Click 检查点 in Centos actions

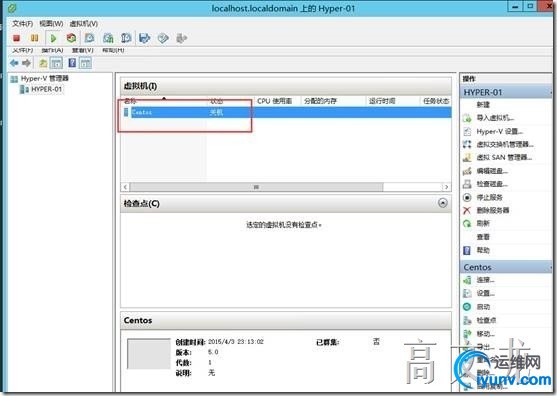click(486, 320)
